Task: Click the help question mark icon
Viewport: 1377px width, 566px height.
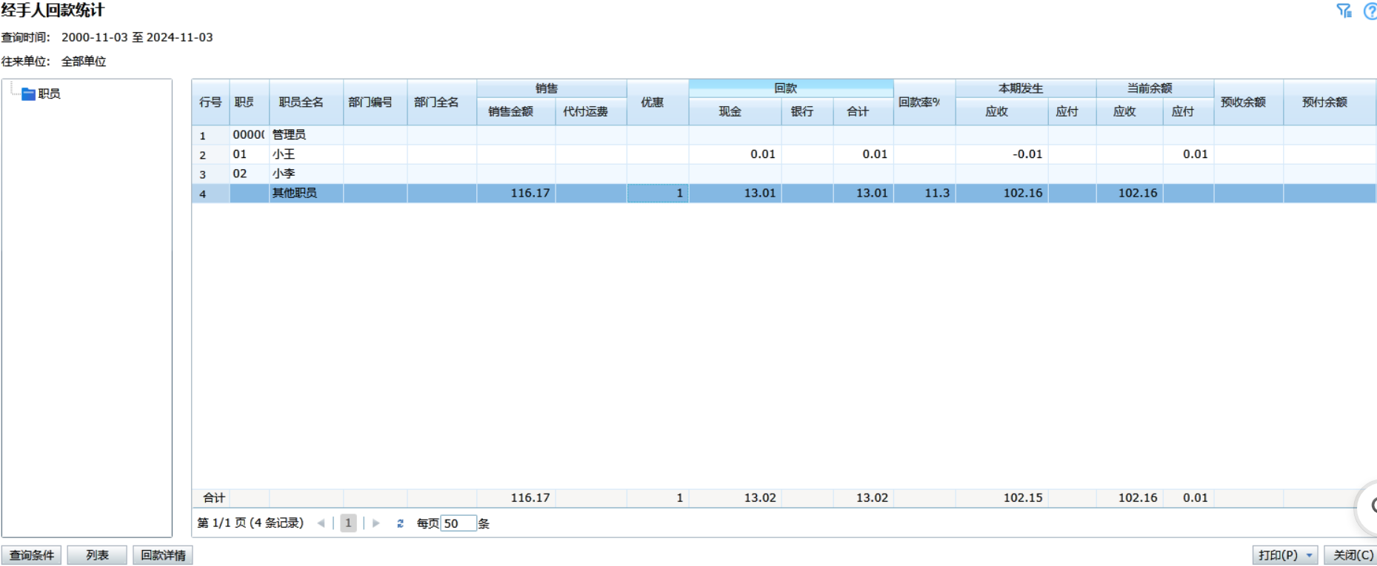Action: [1369, 11]
